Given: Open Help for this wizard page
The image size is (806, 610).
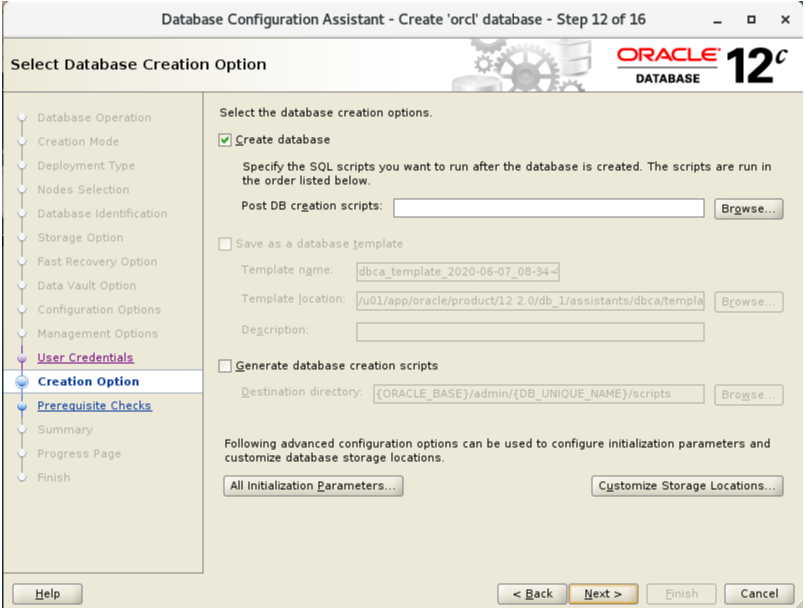Looking at the screenshot, I should pos(47,594).
